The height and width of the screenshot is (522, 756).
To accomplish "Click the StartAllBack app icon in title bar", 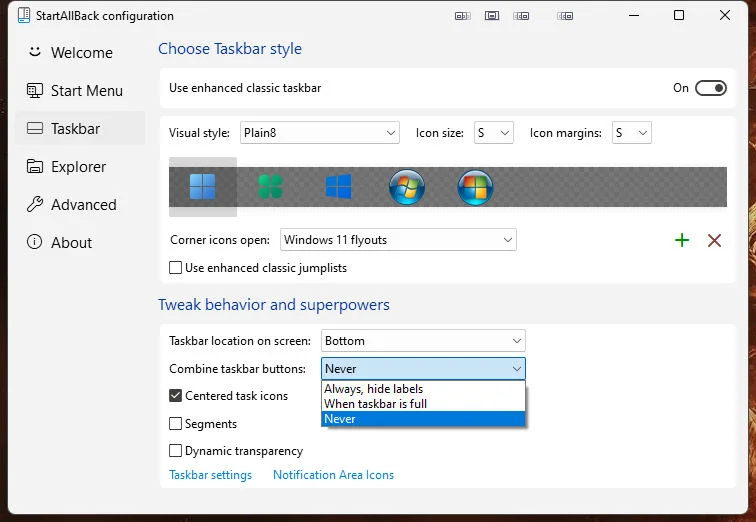I will pyautogui.click(x=24, y=15).
